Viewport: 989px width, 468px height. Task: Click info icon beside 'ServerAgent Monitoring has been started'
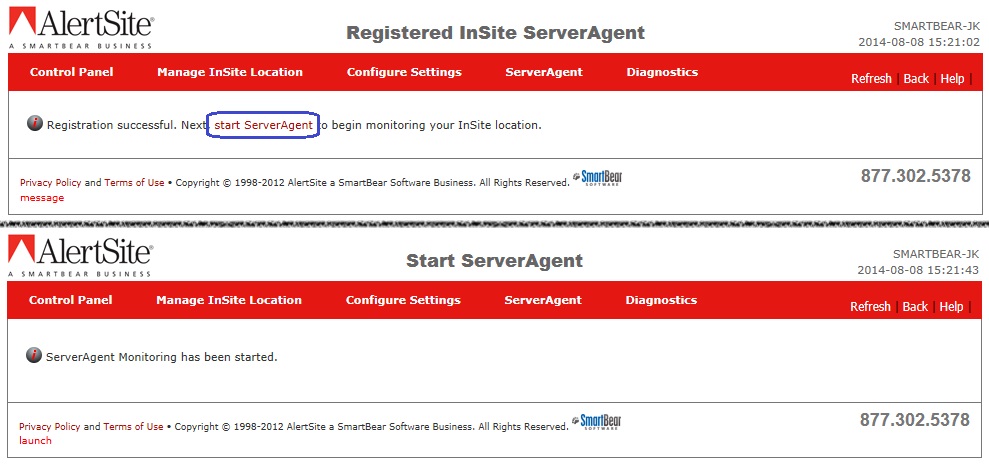pyautogui.click(x=34, y=355)
